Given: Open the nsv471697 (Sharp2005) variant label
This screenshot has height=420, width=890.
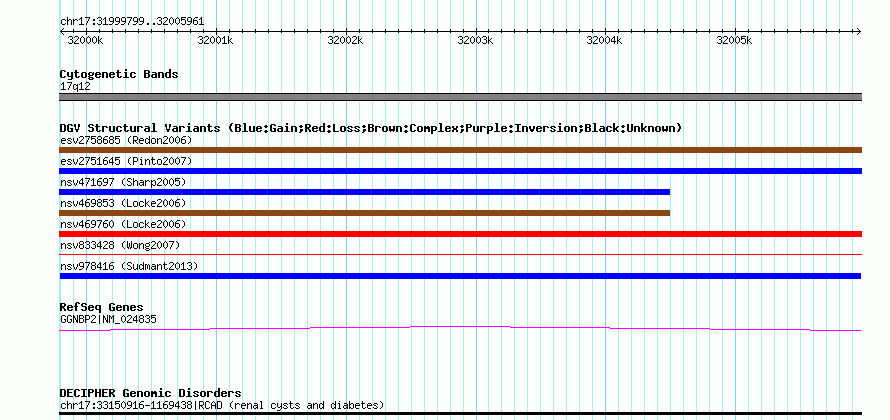Looking at the screenshot, I should pos(123,182).
